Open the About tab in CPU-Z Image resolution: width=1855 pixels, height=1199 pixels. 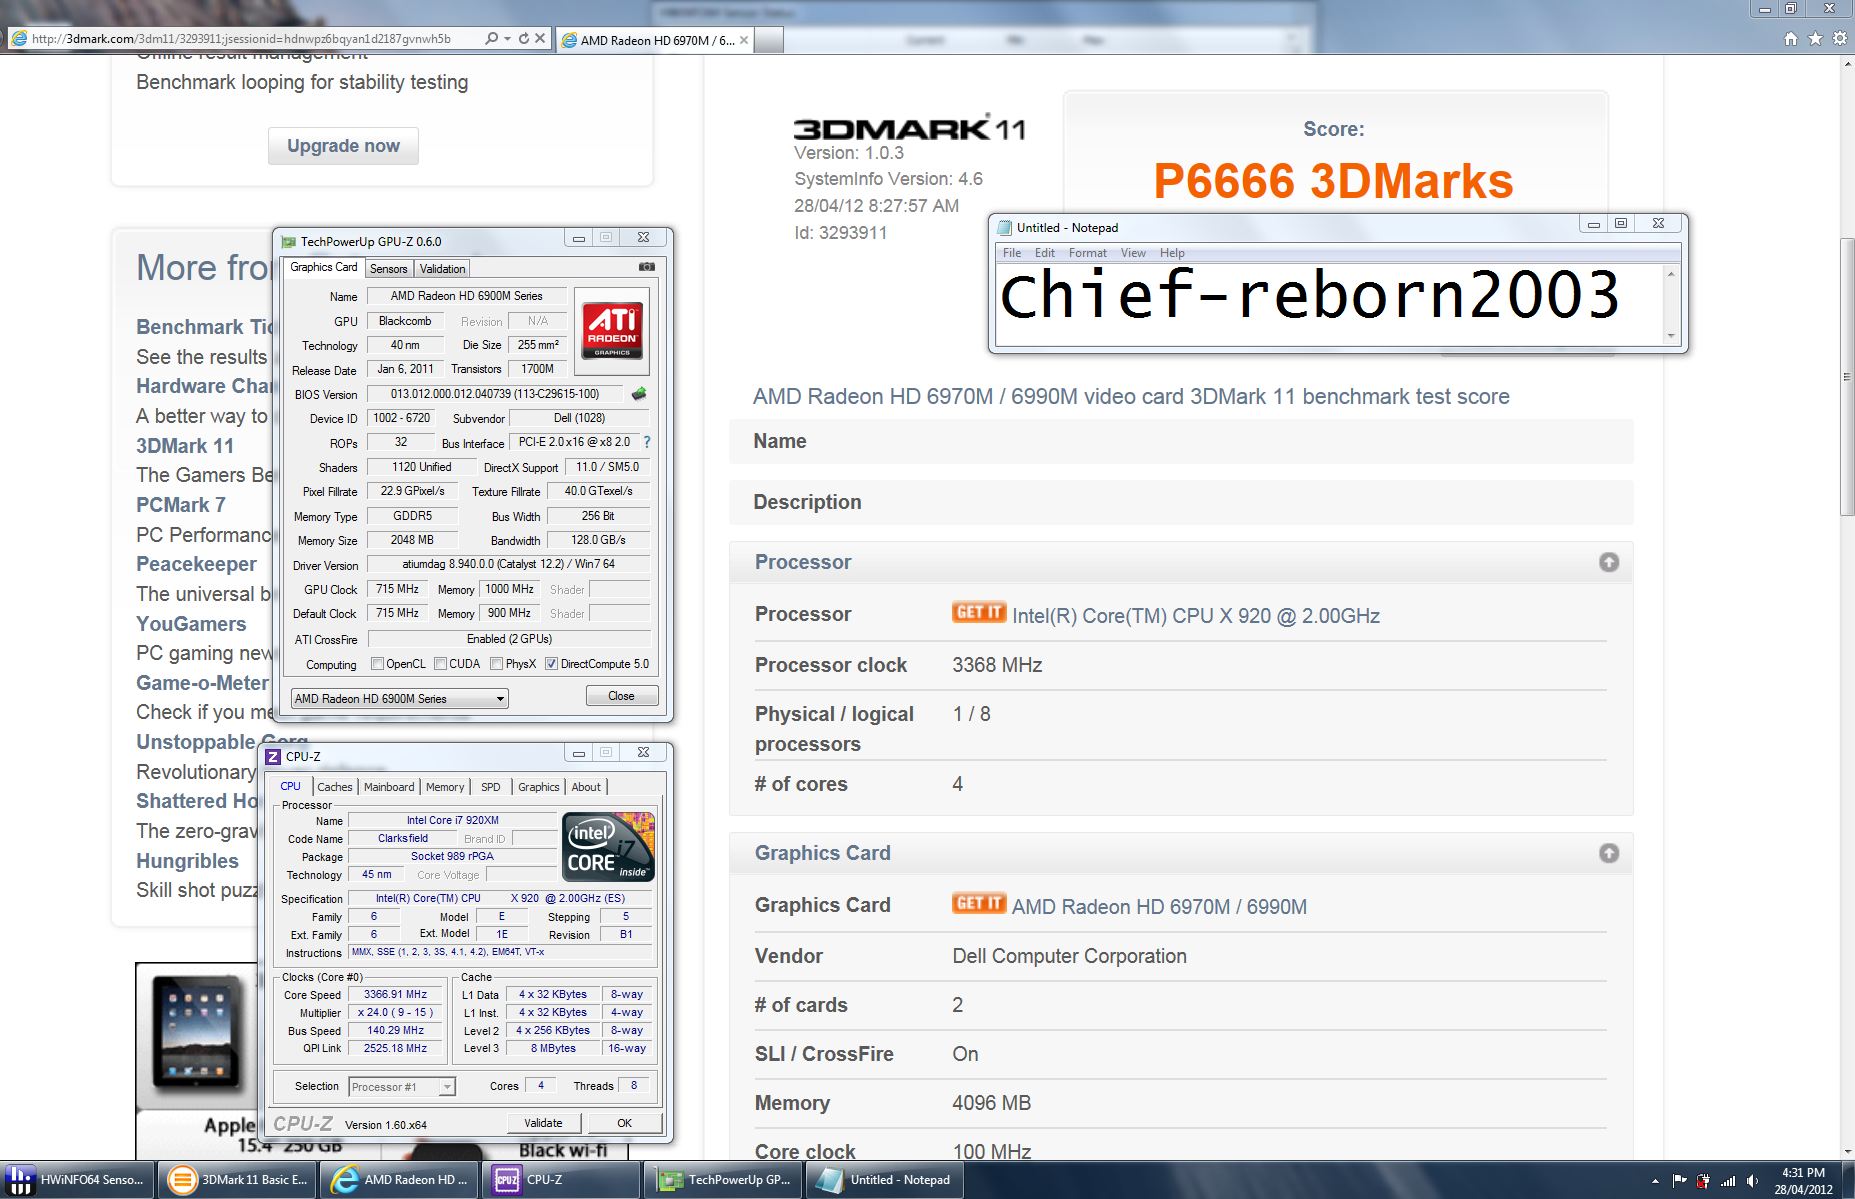pos(586,787)
